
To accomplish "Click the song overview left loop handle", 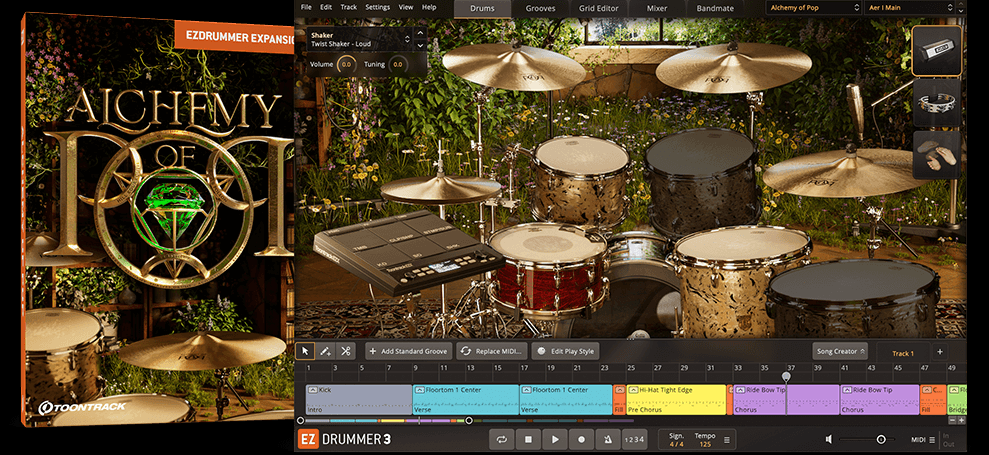I will pyautogui.click(x=300, y=420).
